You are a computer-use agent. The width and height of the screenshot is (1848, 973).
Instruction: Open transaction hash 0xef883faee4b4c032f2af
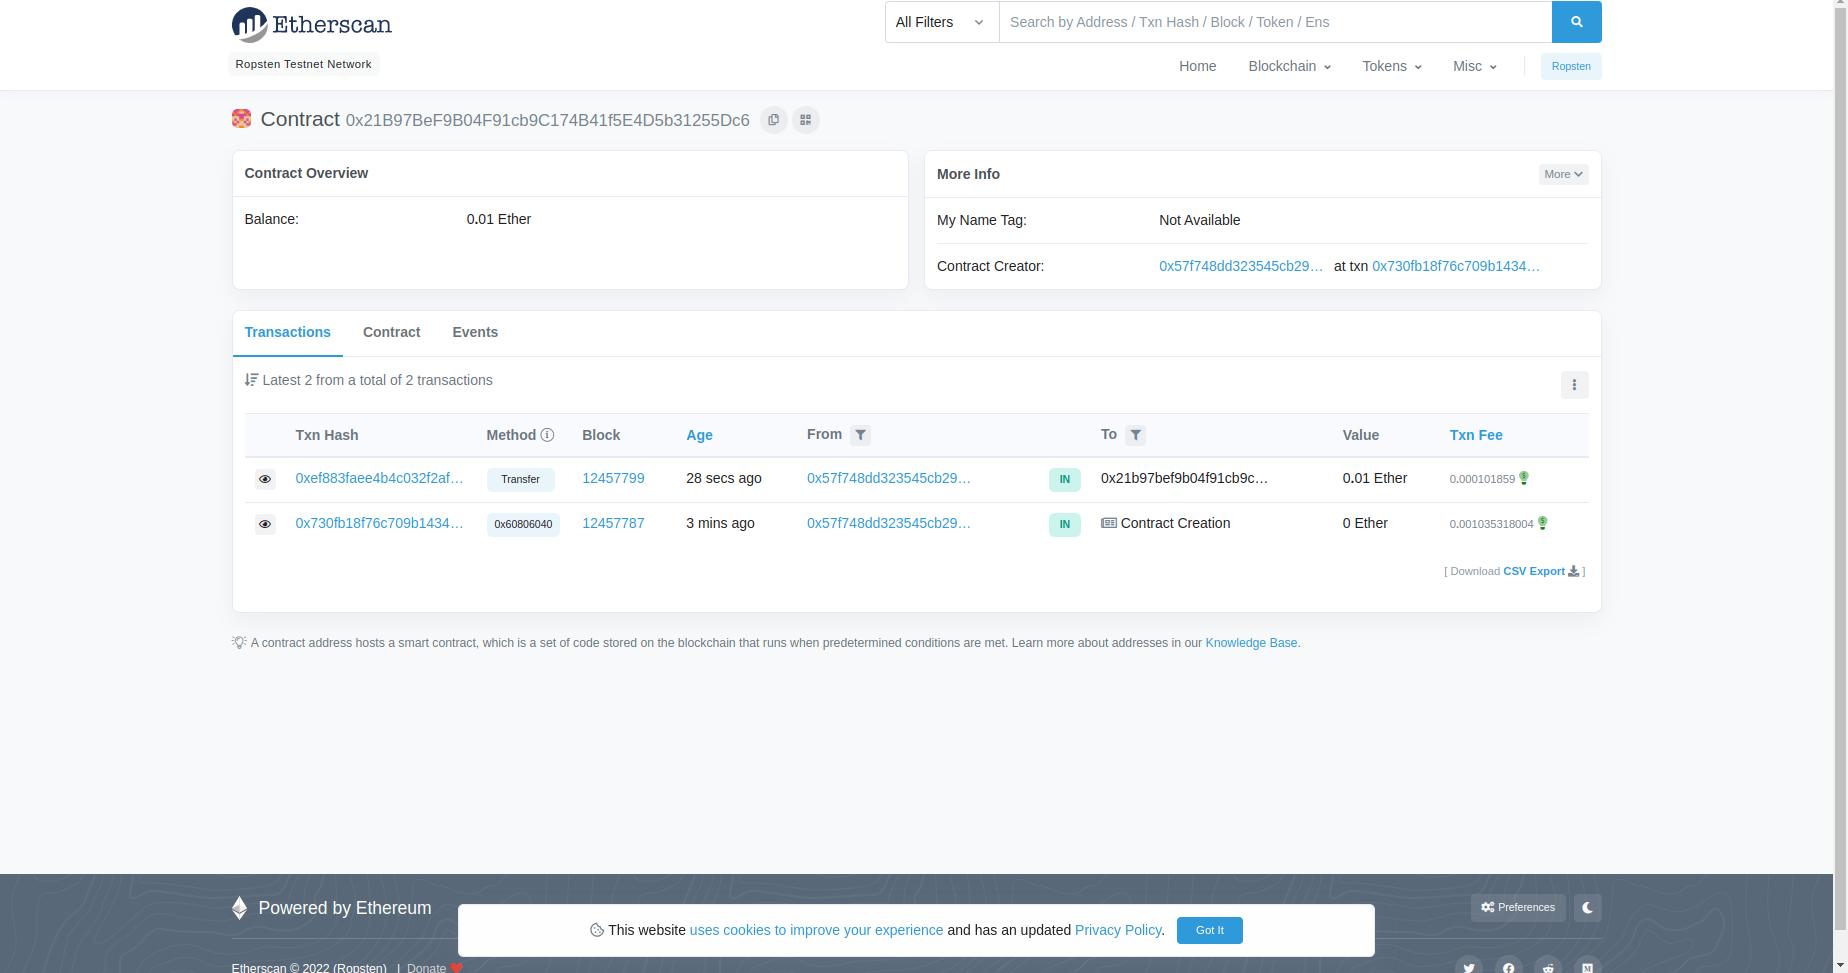379,478
